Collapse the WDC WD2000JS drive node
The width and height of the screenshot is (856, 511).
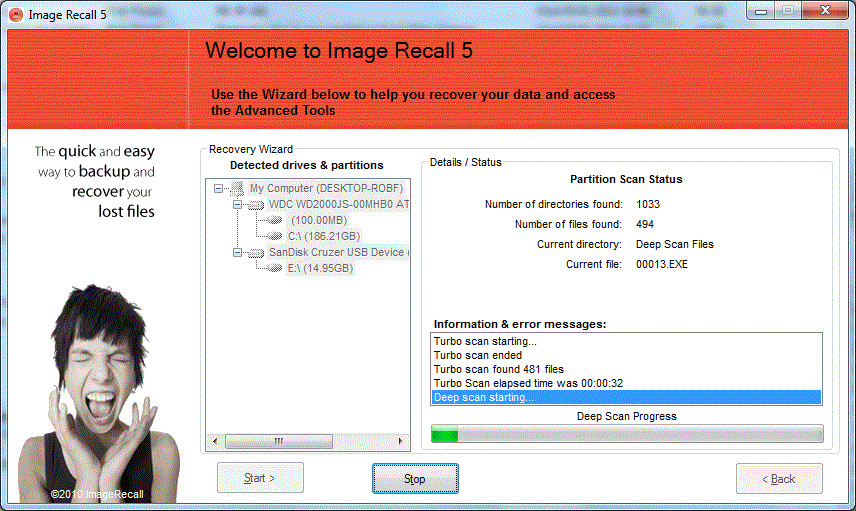coord(237,205)
